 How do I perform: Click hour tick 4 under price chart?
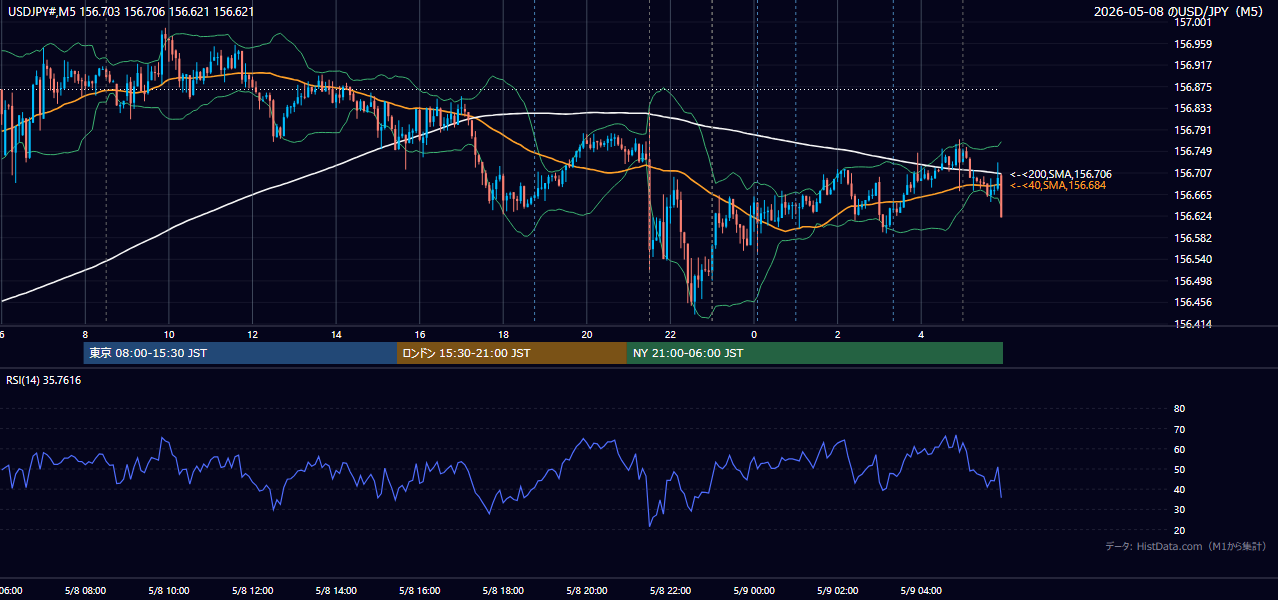[x=921, y=335]
